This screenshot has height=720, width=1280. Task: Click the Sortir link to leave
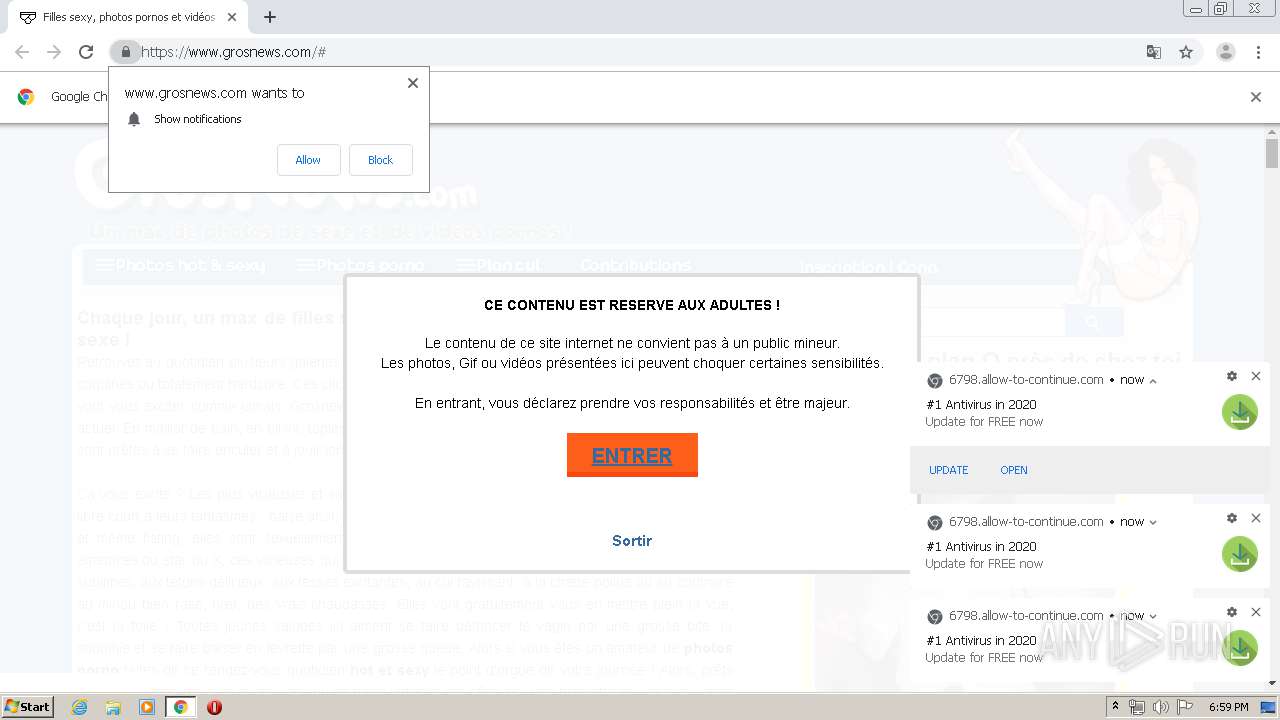[x=632, y=541]
